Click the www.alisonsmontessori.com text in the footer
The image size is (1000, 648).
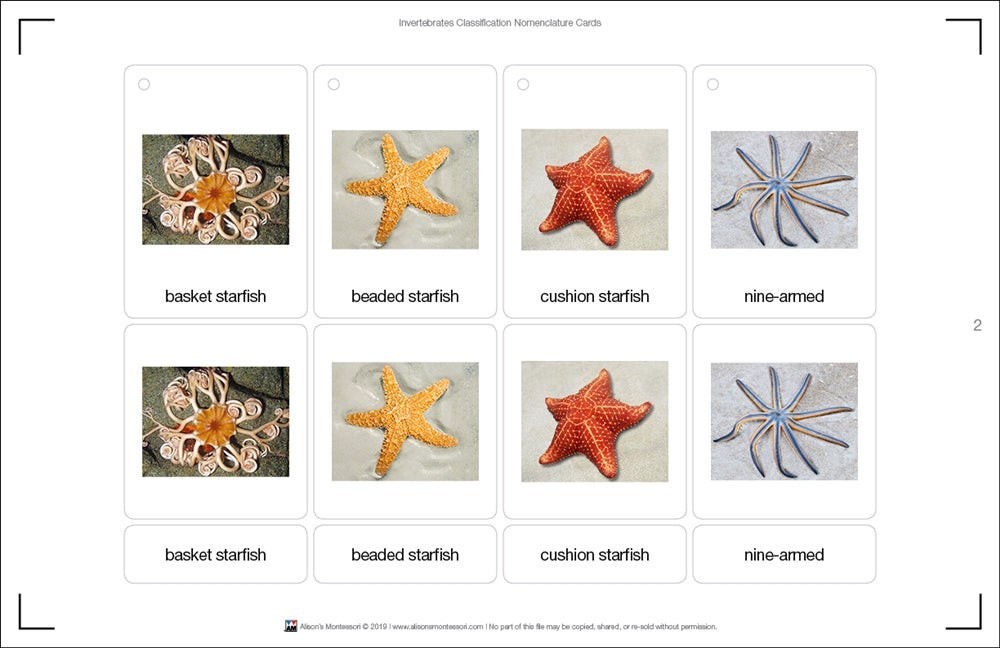pos(438,627)
